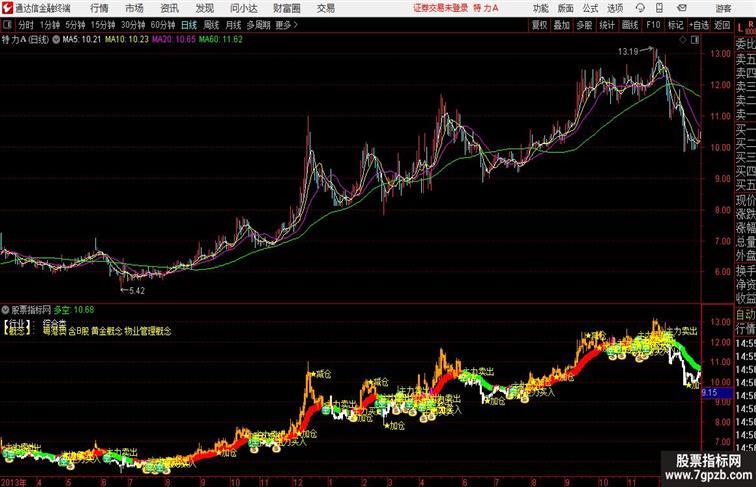Open the main chart indicator dropdown arrow
This screenshot has width=756, height=487.
click(56, 40)
